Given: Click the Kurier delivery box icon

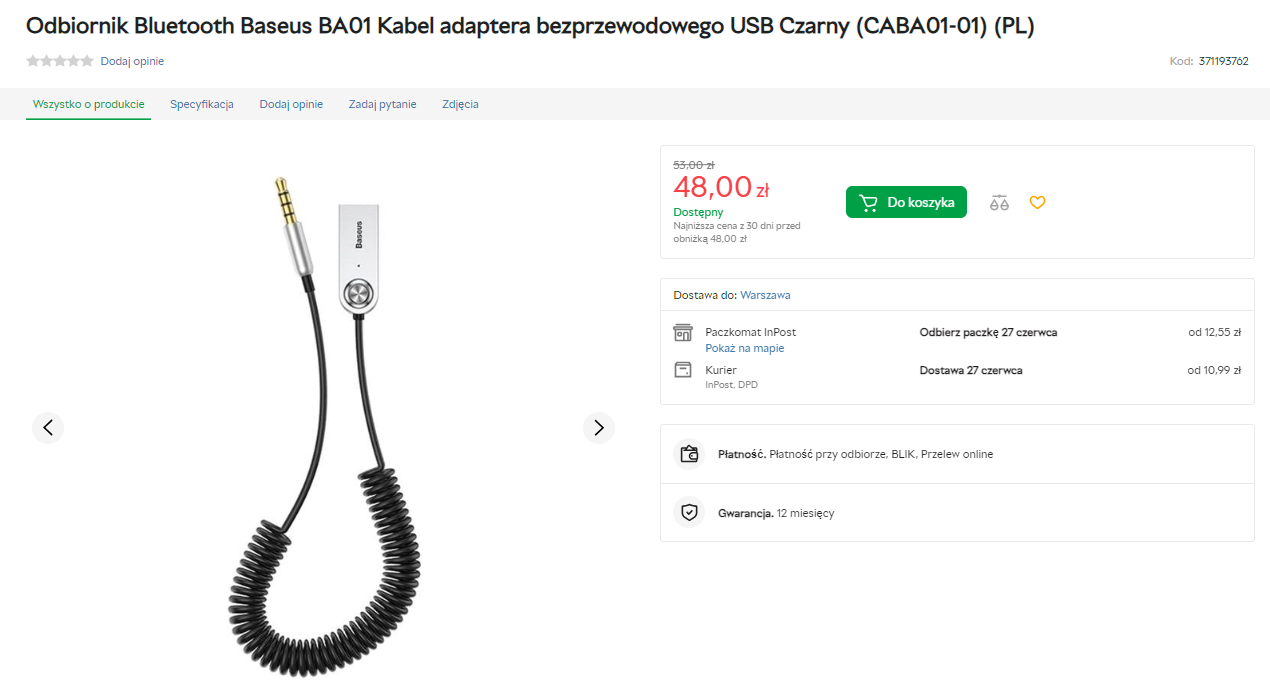Looking at the screenshot, I should (683, 370).
